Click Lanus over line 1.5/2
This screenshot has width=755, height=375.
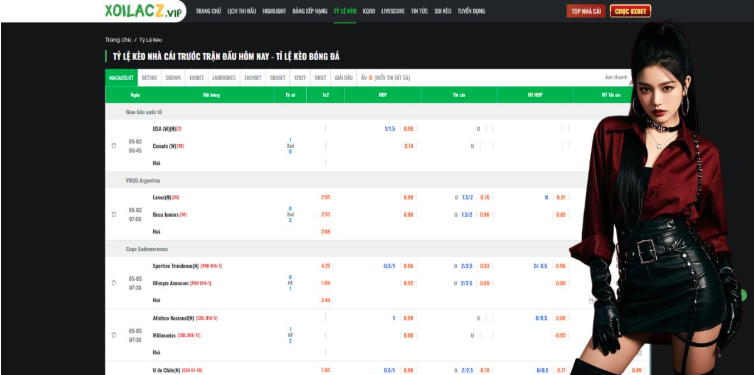tap(467, 197)
